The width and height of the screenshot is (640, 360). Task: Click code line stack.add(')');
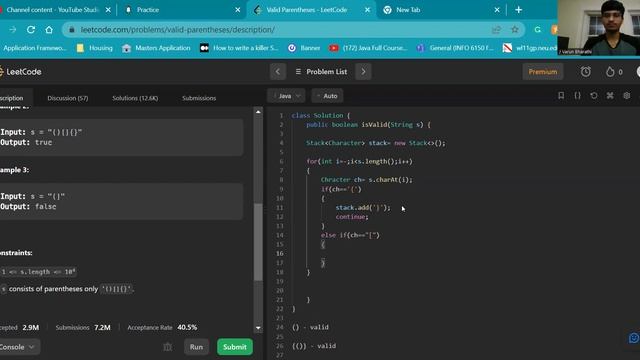pyautogui.click(x=363, y=208)
